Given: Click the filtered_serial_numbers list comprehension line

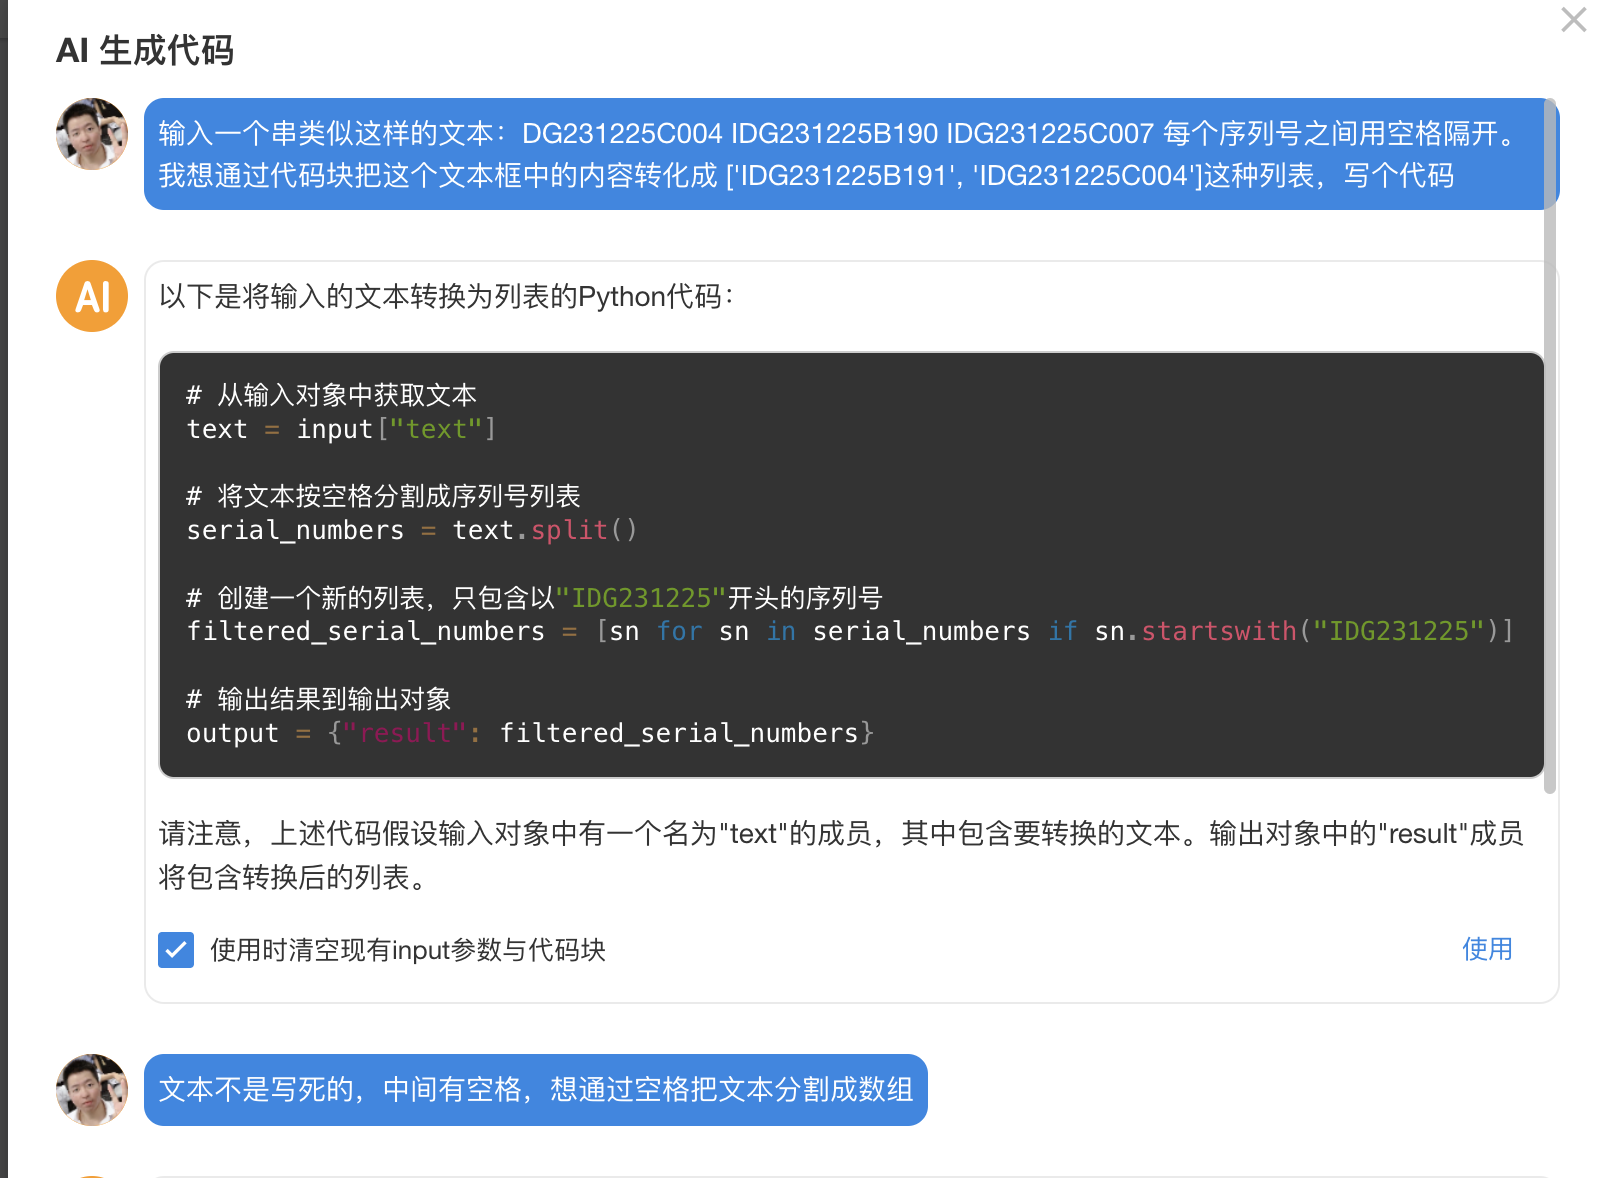Looking at the screenshot, I should pos(849,631).
